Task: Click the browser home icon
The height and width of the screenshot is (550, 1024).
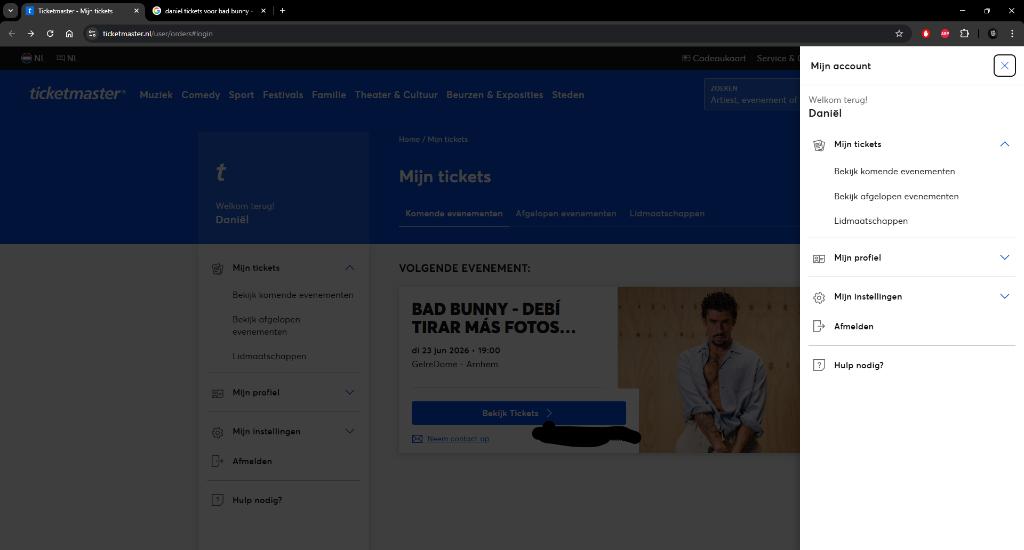Action: click(69, 33)
